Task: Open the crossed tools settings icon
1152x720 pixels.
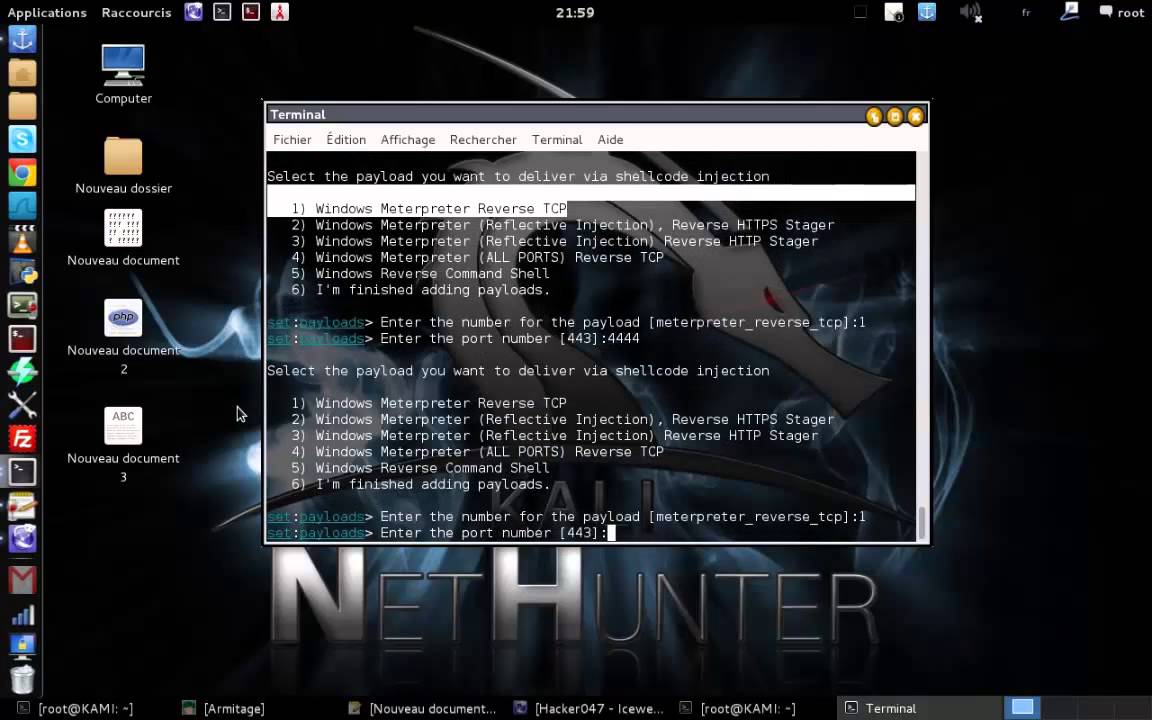Action: (22, 405)
